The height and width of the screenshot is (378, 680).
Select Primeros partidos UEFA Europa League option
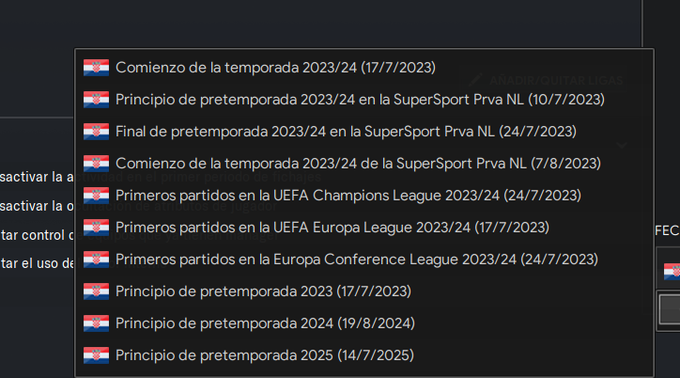click(x=364, y=228)
